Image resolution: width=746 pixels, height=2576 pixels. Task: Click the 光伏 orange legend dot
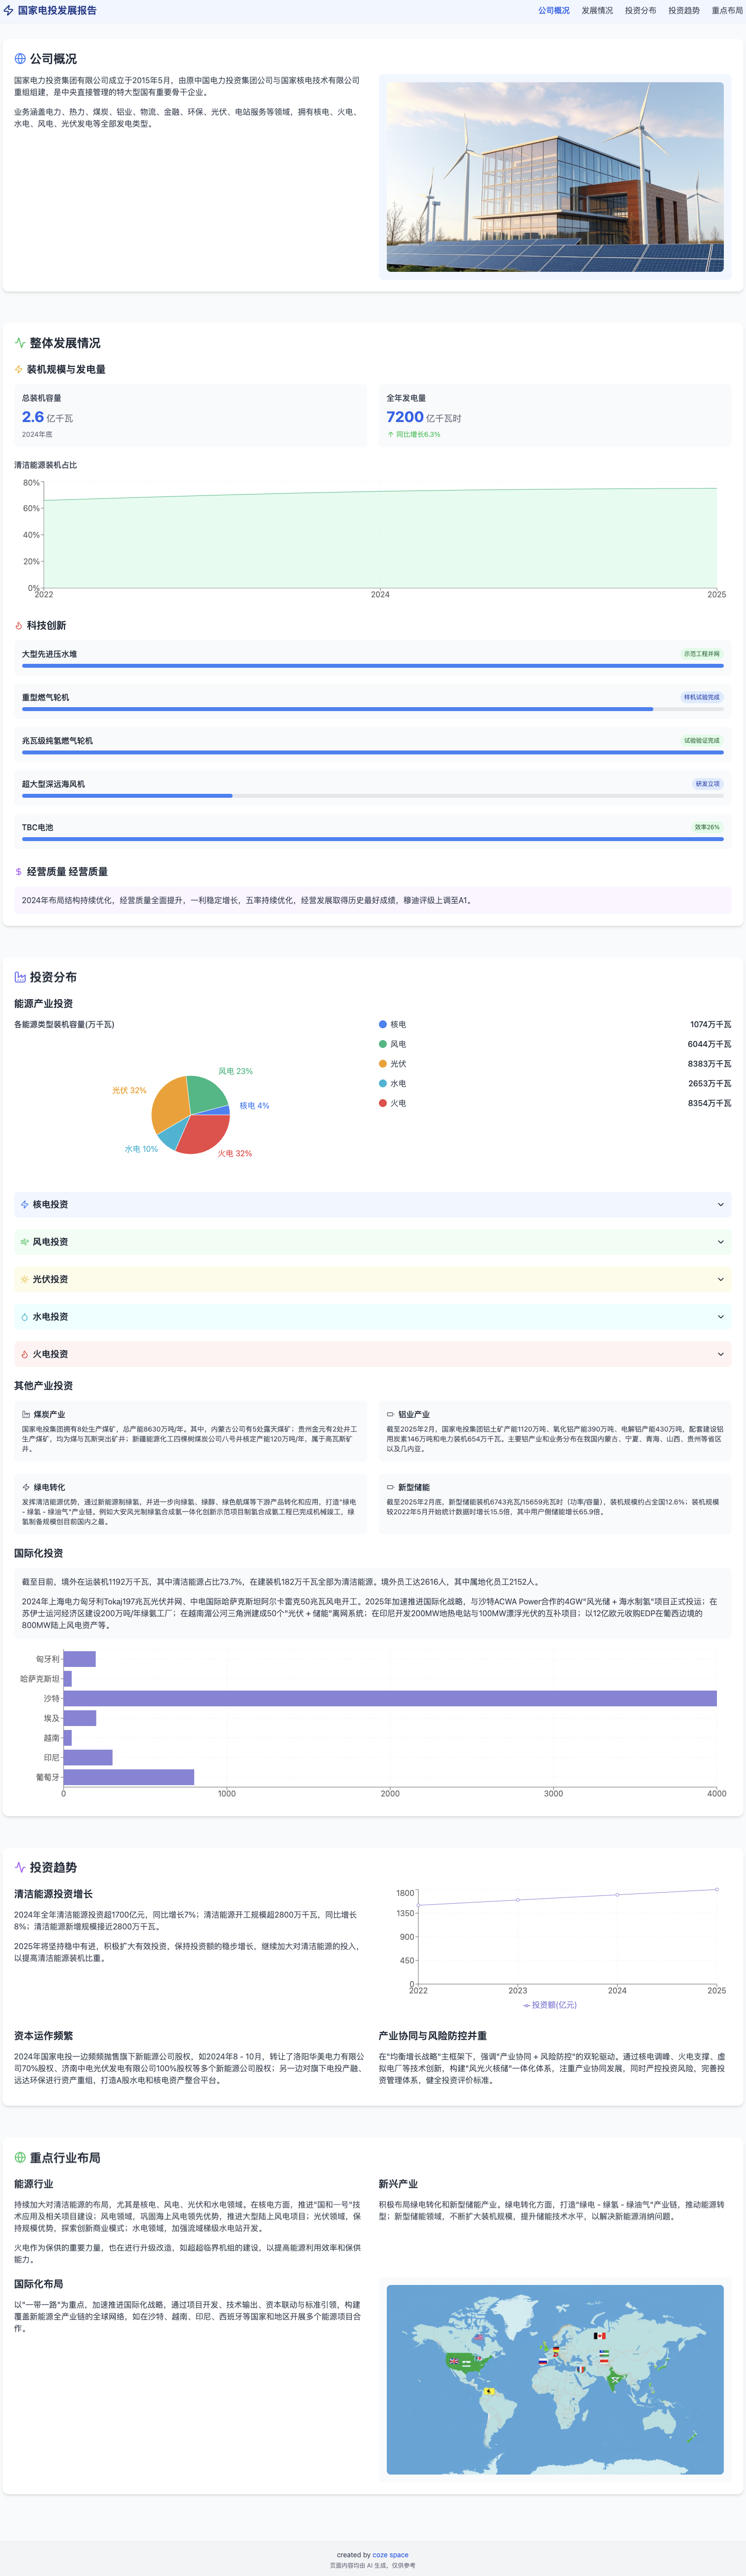tap(383, 1064)
